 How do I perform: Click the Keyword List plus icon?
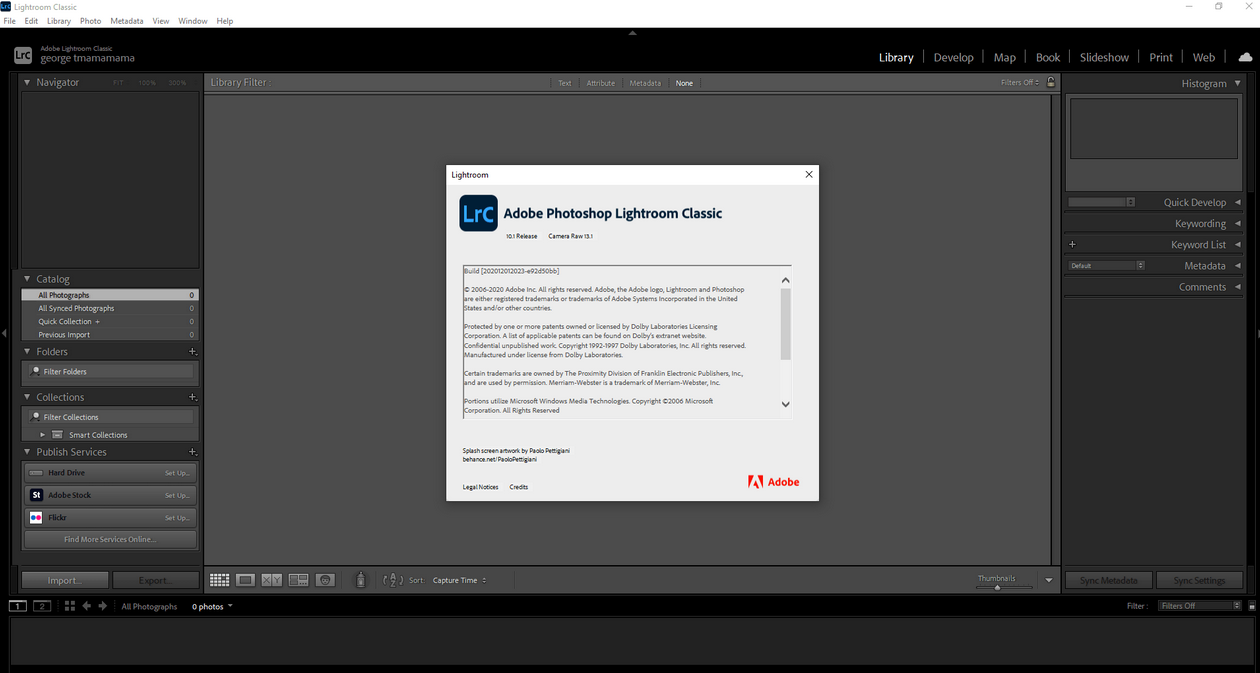click(x=1072, y=244)
